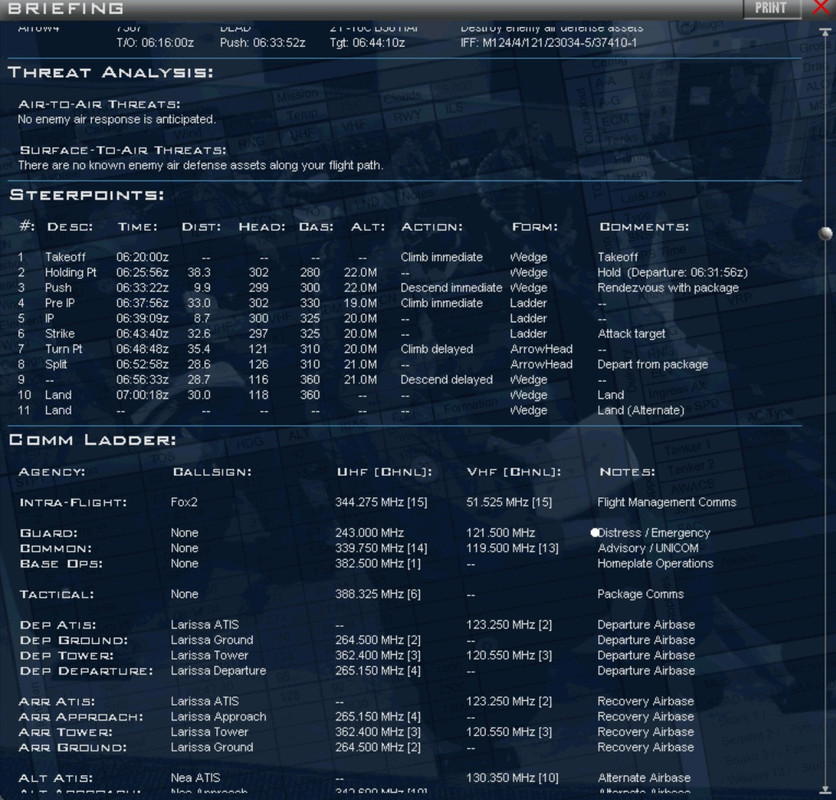Click 'No enemy air response is anticipated.'
836x800 pixels.
(x=117, y=119)
